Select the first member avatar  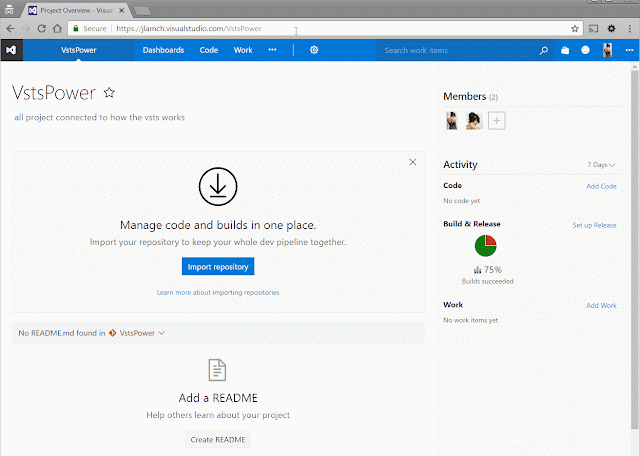(452, 120)
